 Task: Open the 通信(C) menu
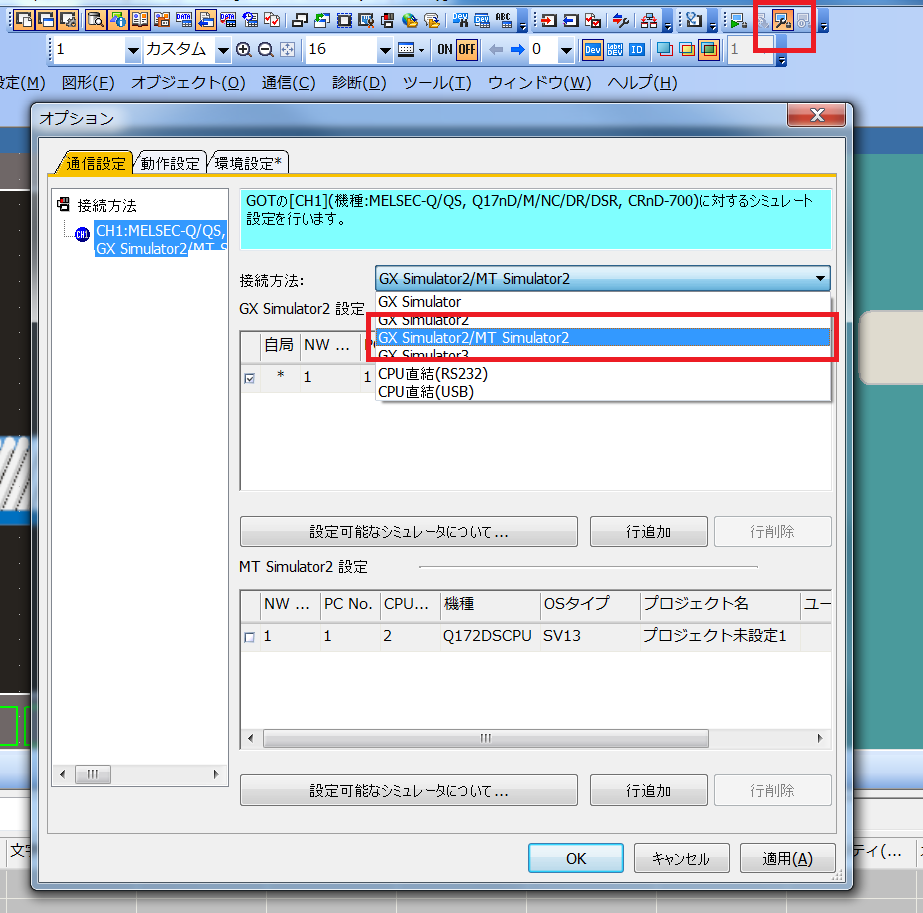pos(288,82)
